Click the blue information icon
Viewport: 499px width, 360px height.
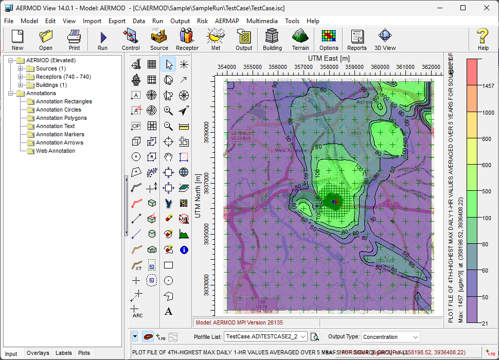click(184, 250)
